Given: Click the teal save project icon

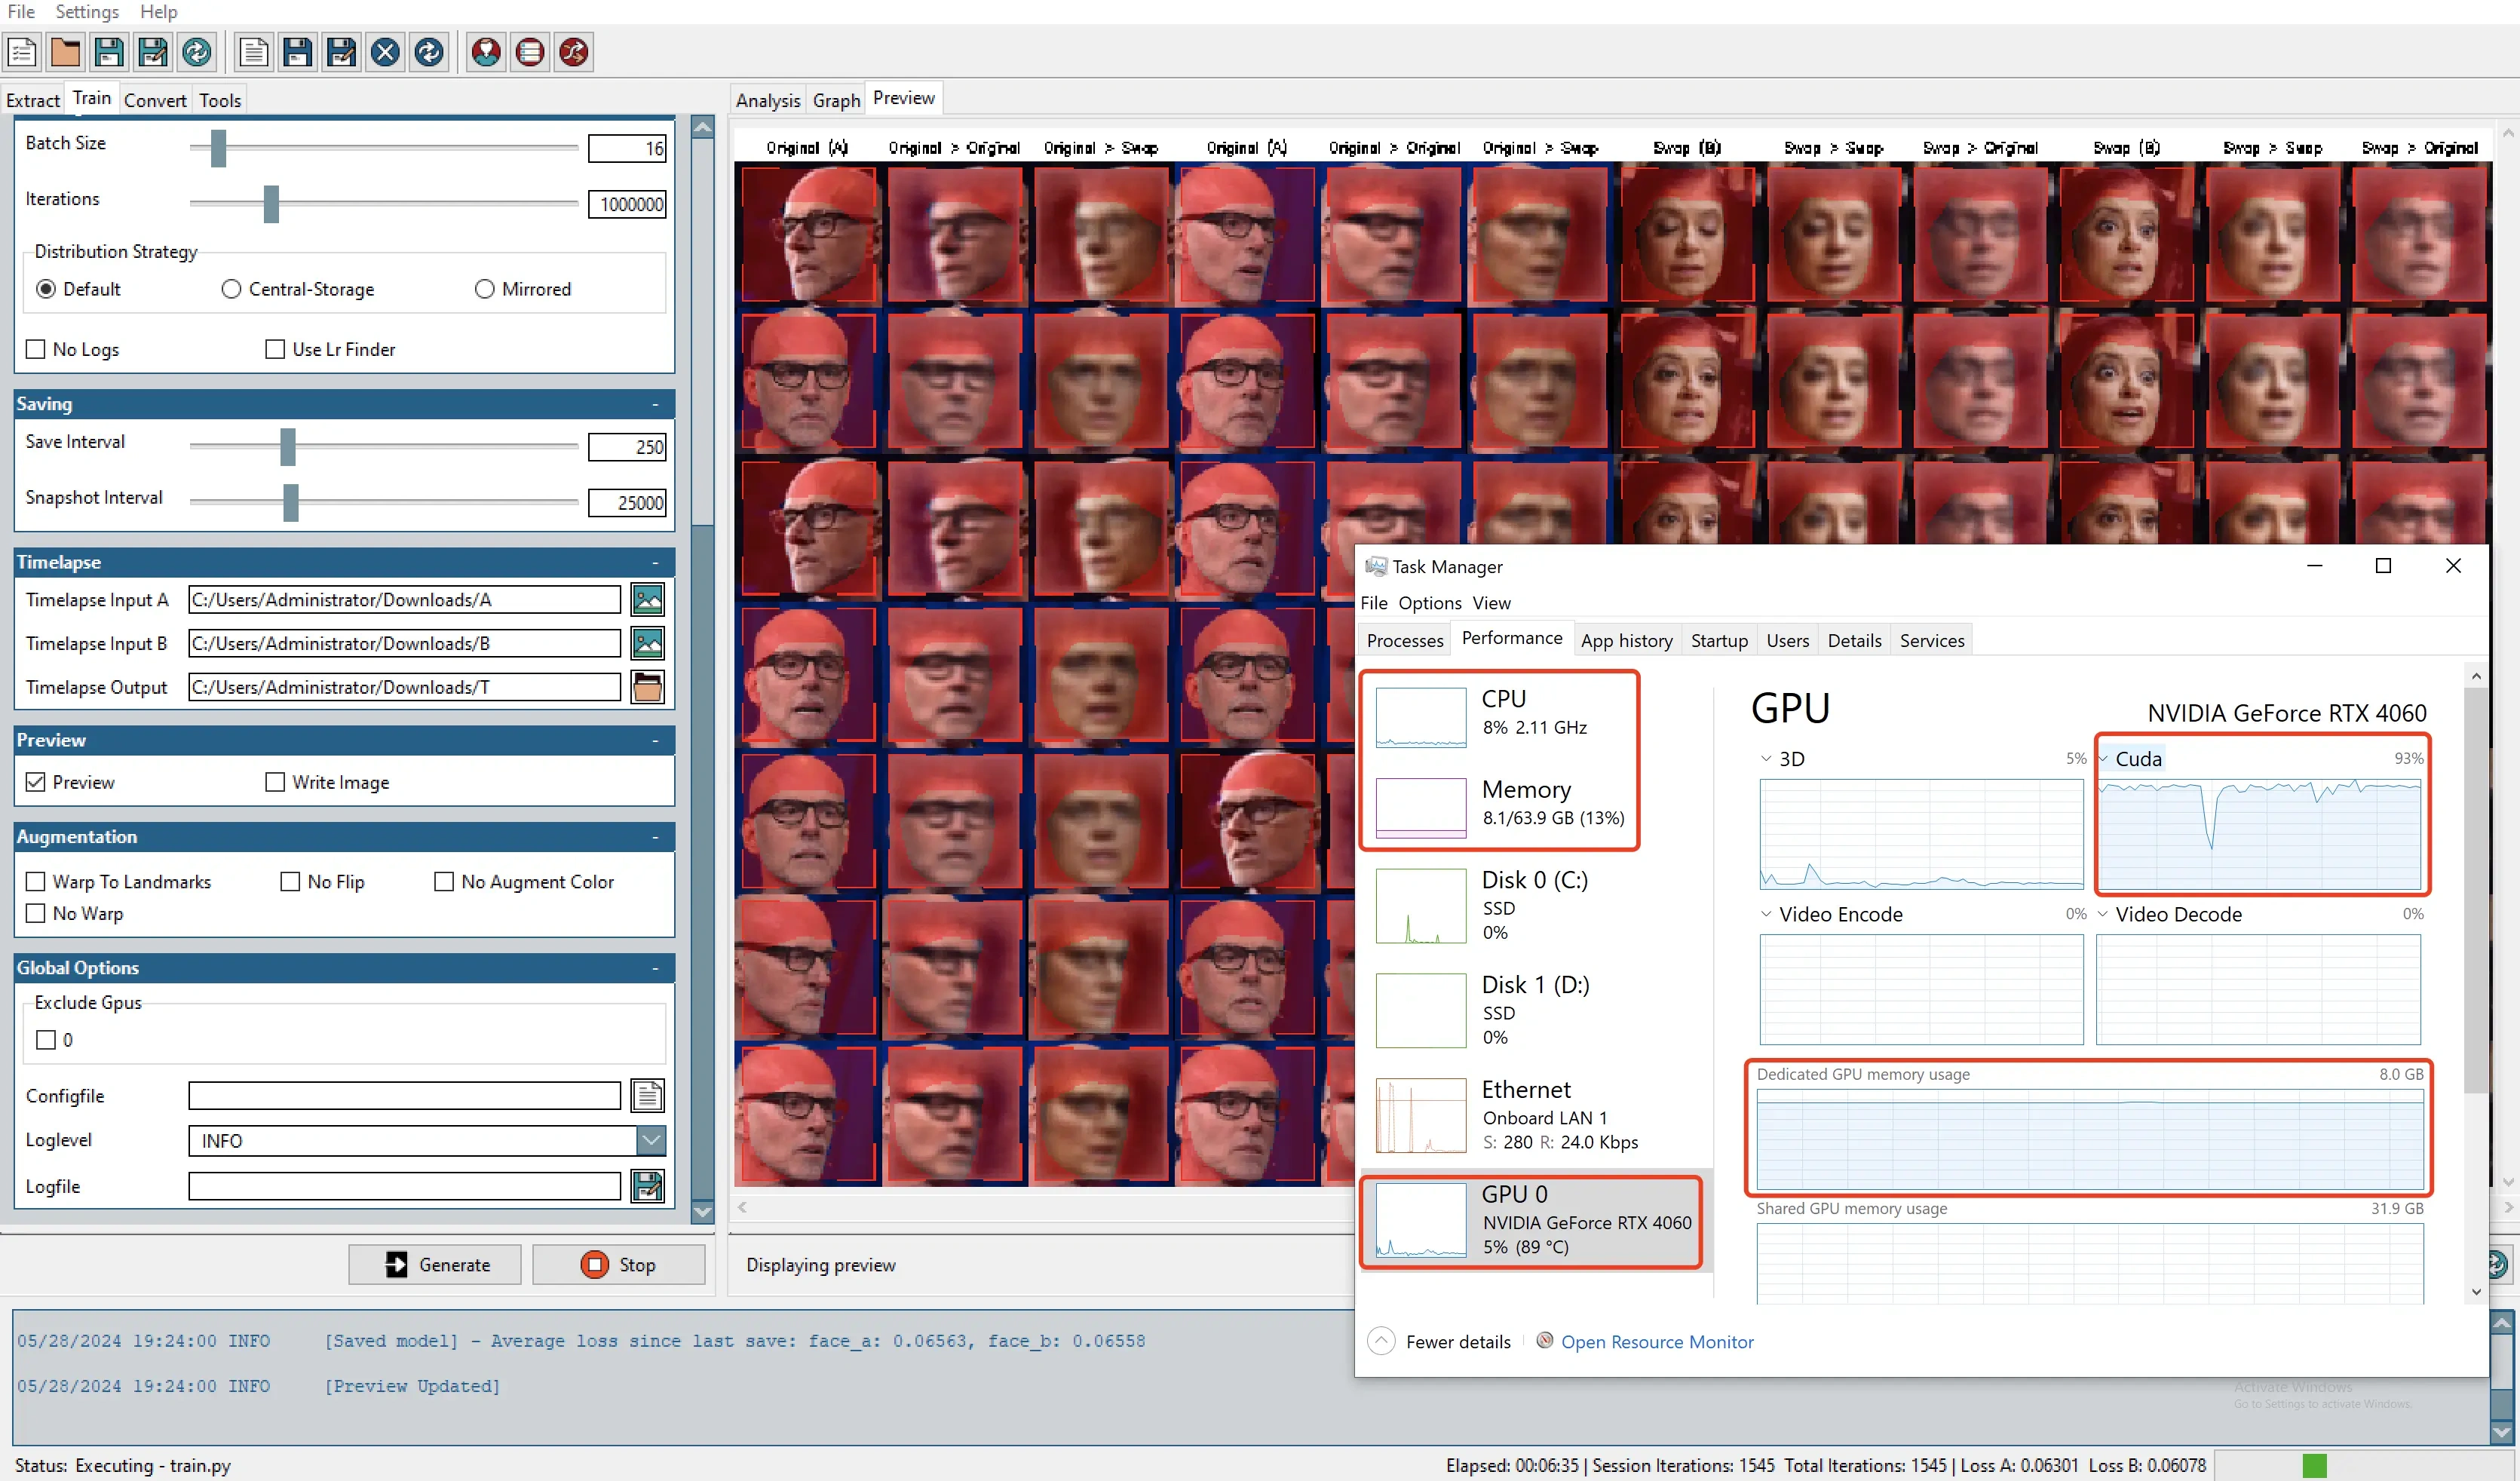Looking at the screenshot, I should pos(109,52).
